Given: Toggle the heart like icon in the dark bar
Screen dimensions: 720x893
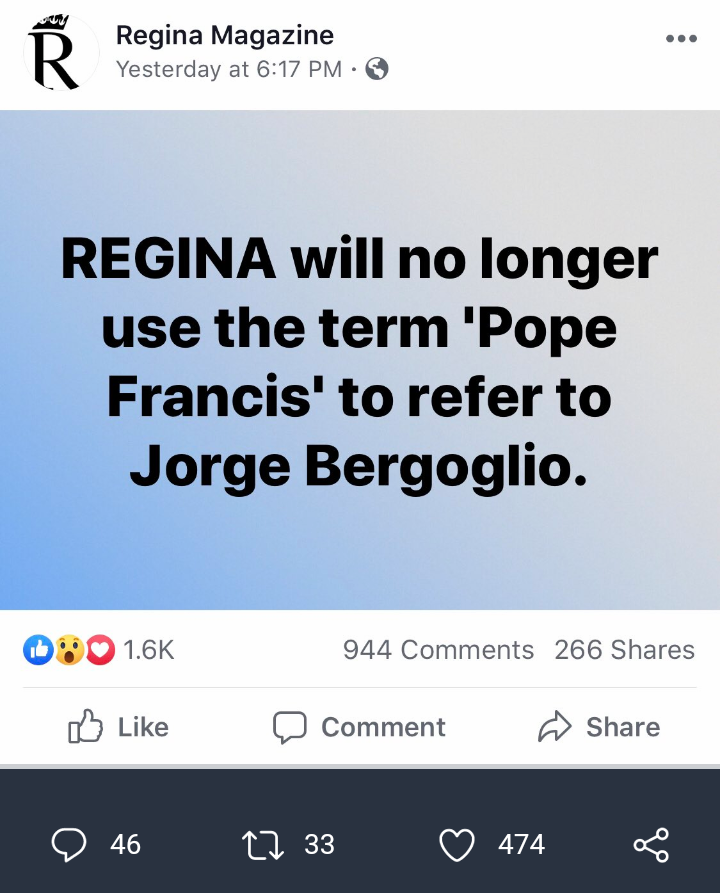Looking at the screenshot, I should click(457, 845).
